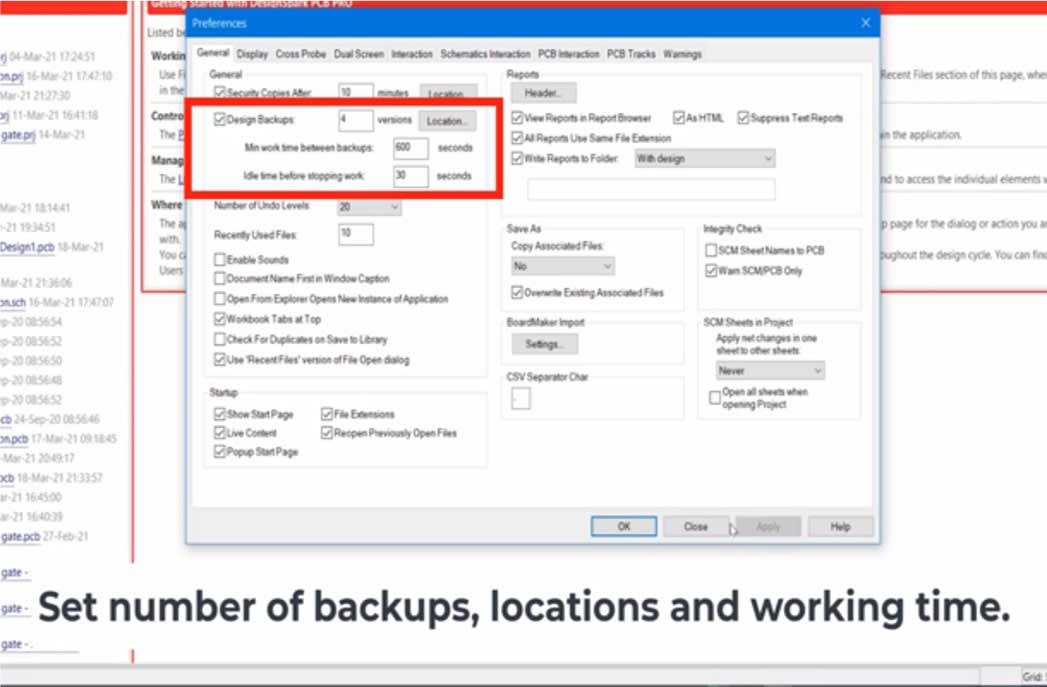Image resolution: width=1047 pixels, height=687 pixels.
Task: Open the Schematics Interaction tab
Action: 485,54
